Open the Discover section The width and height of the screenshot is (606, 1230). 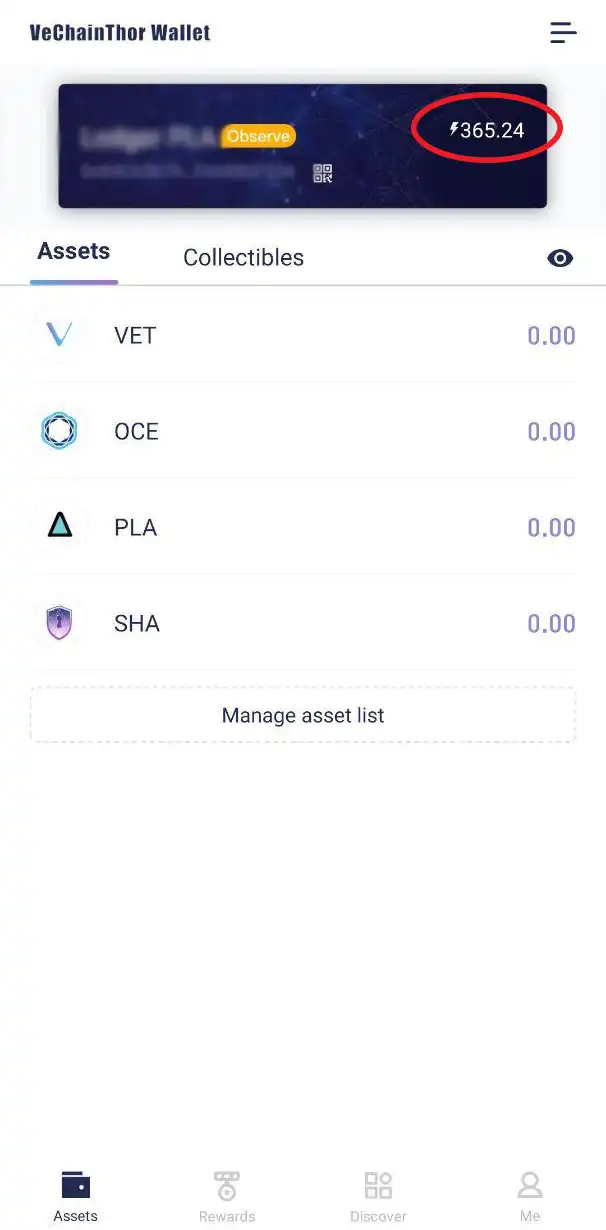[378, 1195]
